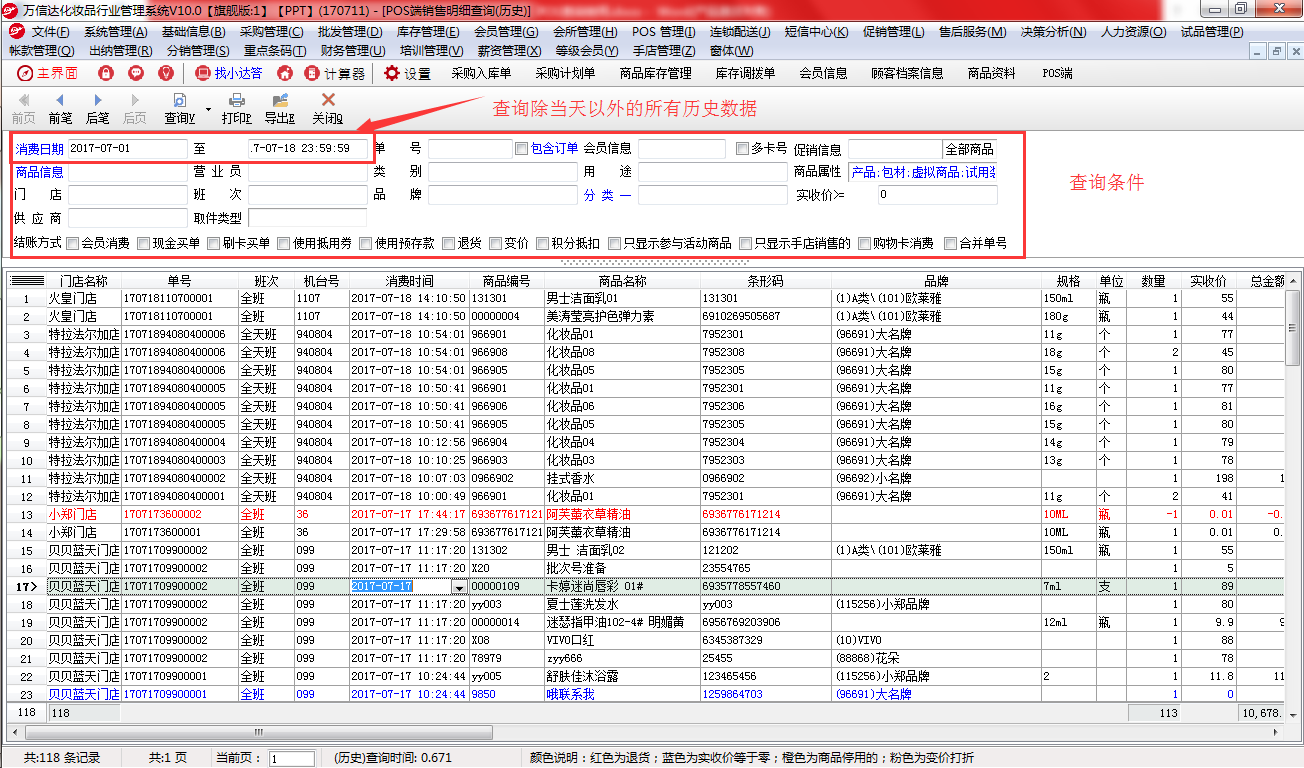Open the POS 管理(I) menu

pos(663,32)
